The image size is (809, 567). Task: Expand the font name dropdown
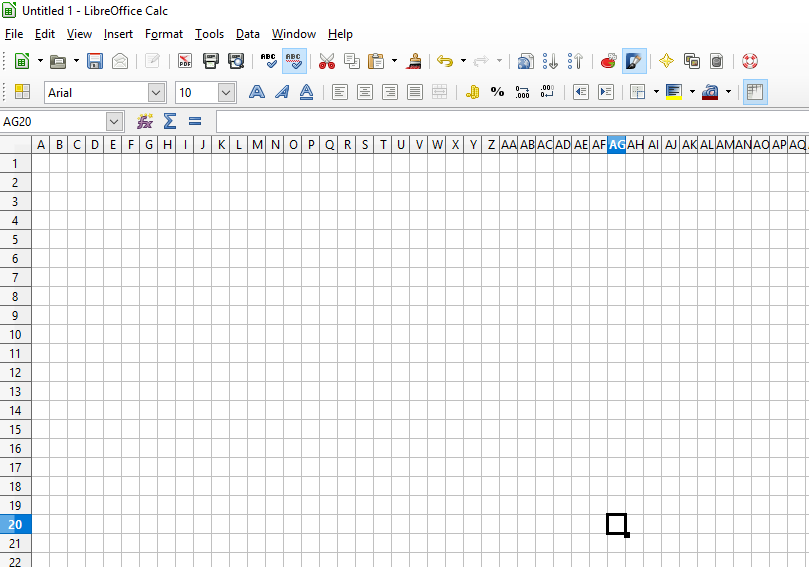(x=156, y=93)
